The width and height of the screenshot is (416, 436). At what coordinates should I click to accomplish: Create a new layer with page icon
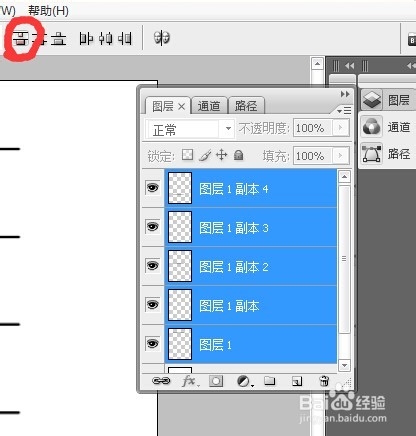click(x=297, y=381)
